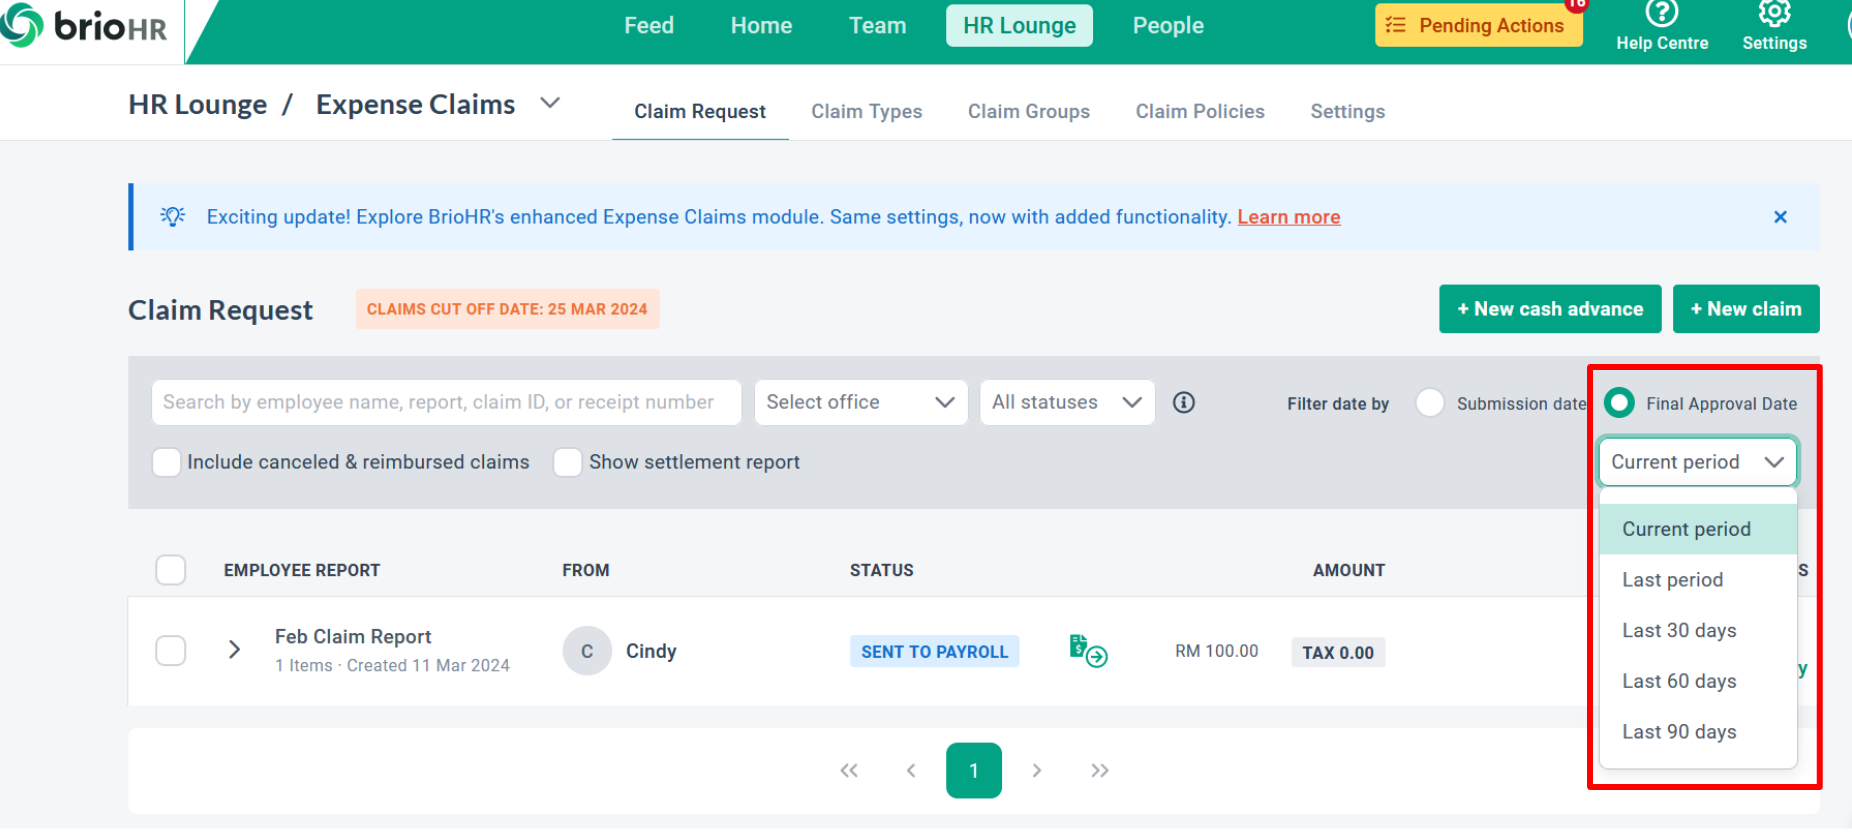This screenshot has height=833, width=1852.
Task: Open the Team menu
Action: [x=877, y=25]
